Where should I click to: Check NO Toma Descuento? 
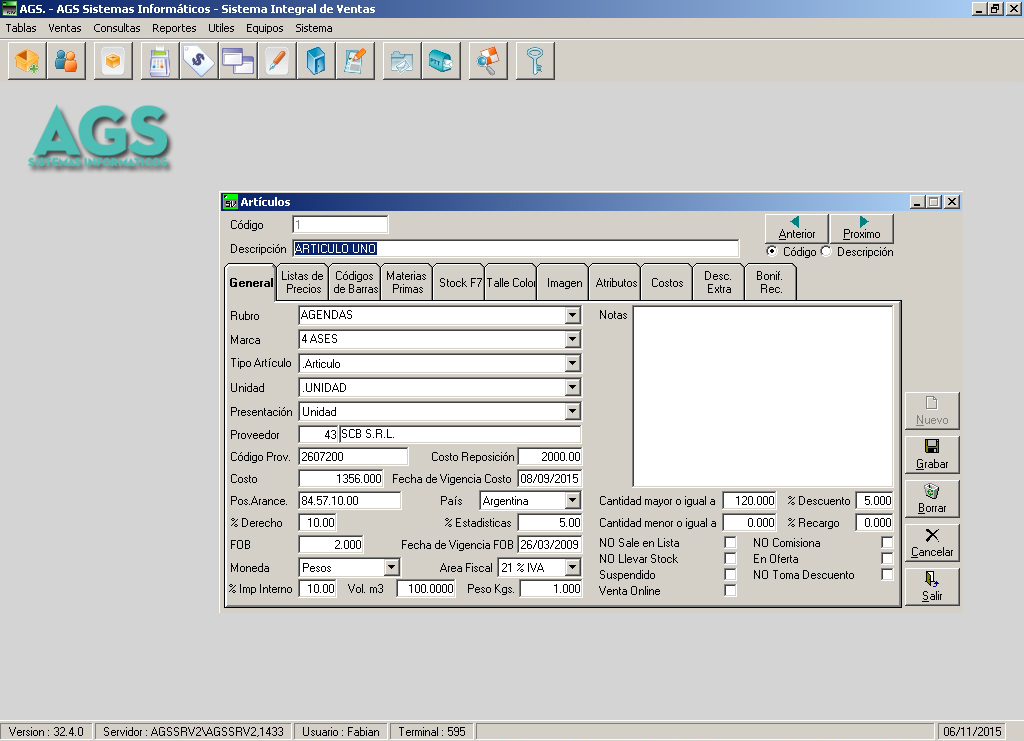point(887,575)
